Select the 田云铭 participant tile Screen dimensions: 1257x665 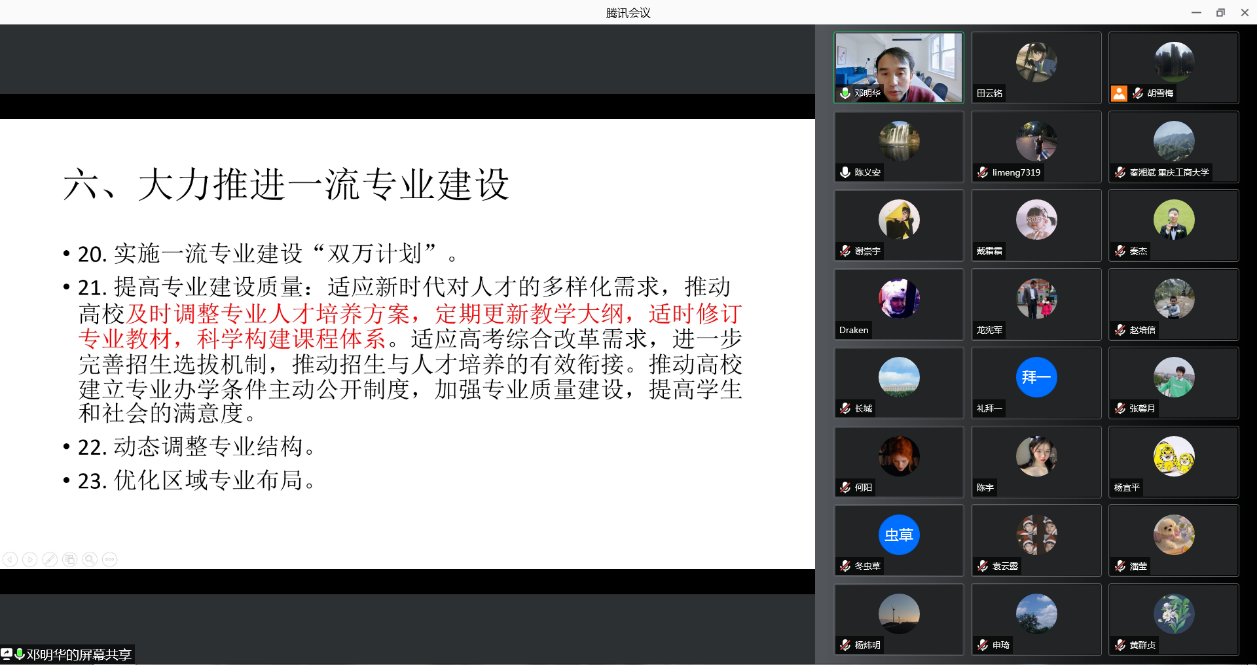tap(1036, 67)
